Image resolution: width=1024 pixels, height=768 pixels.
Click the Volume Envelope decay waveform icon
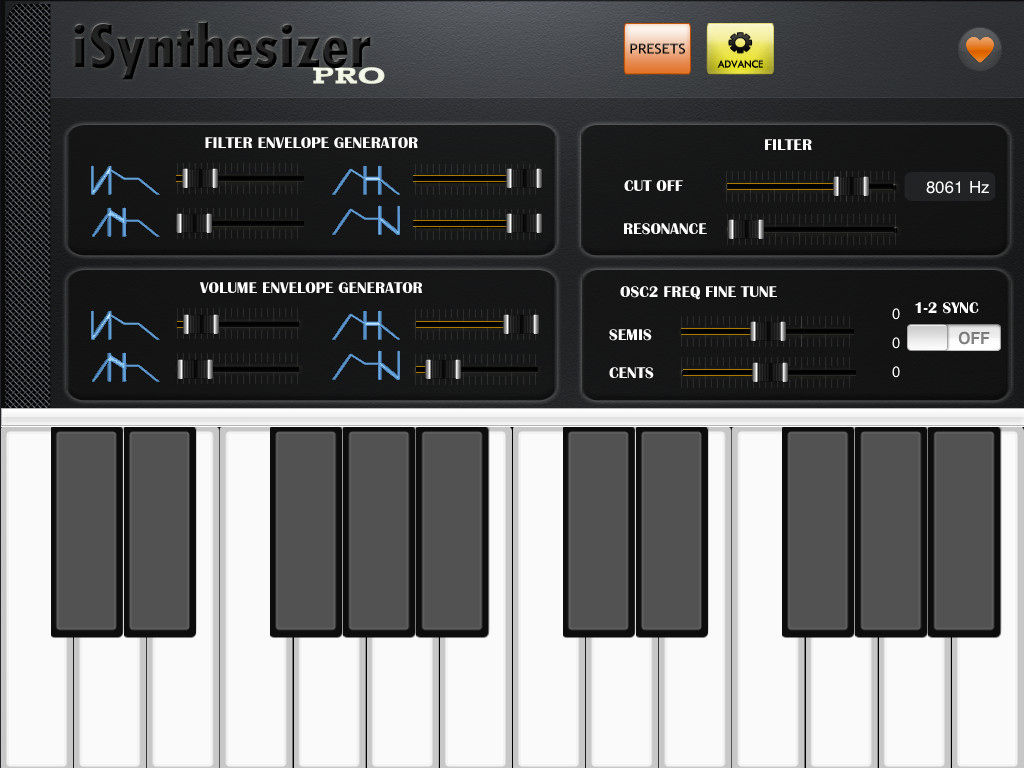[x=125, y=367]
